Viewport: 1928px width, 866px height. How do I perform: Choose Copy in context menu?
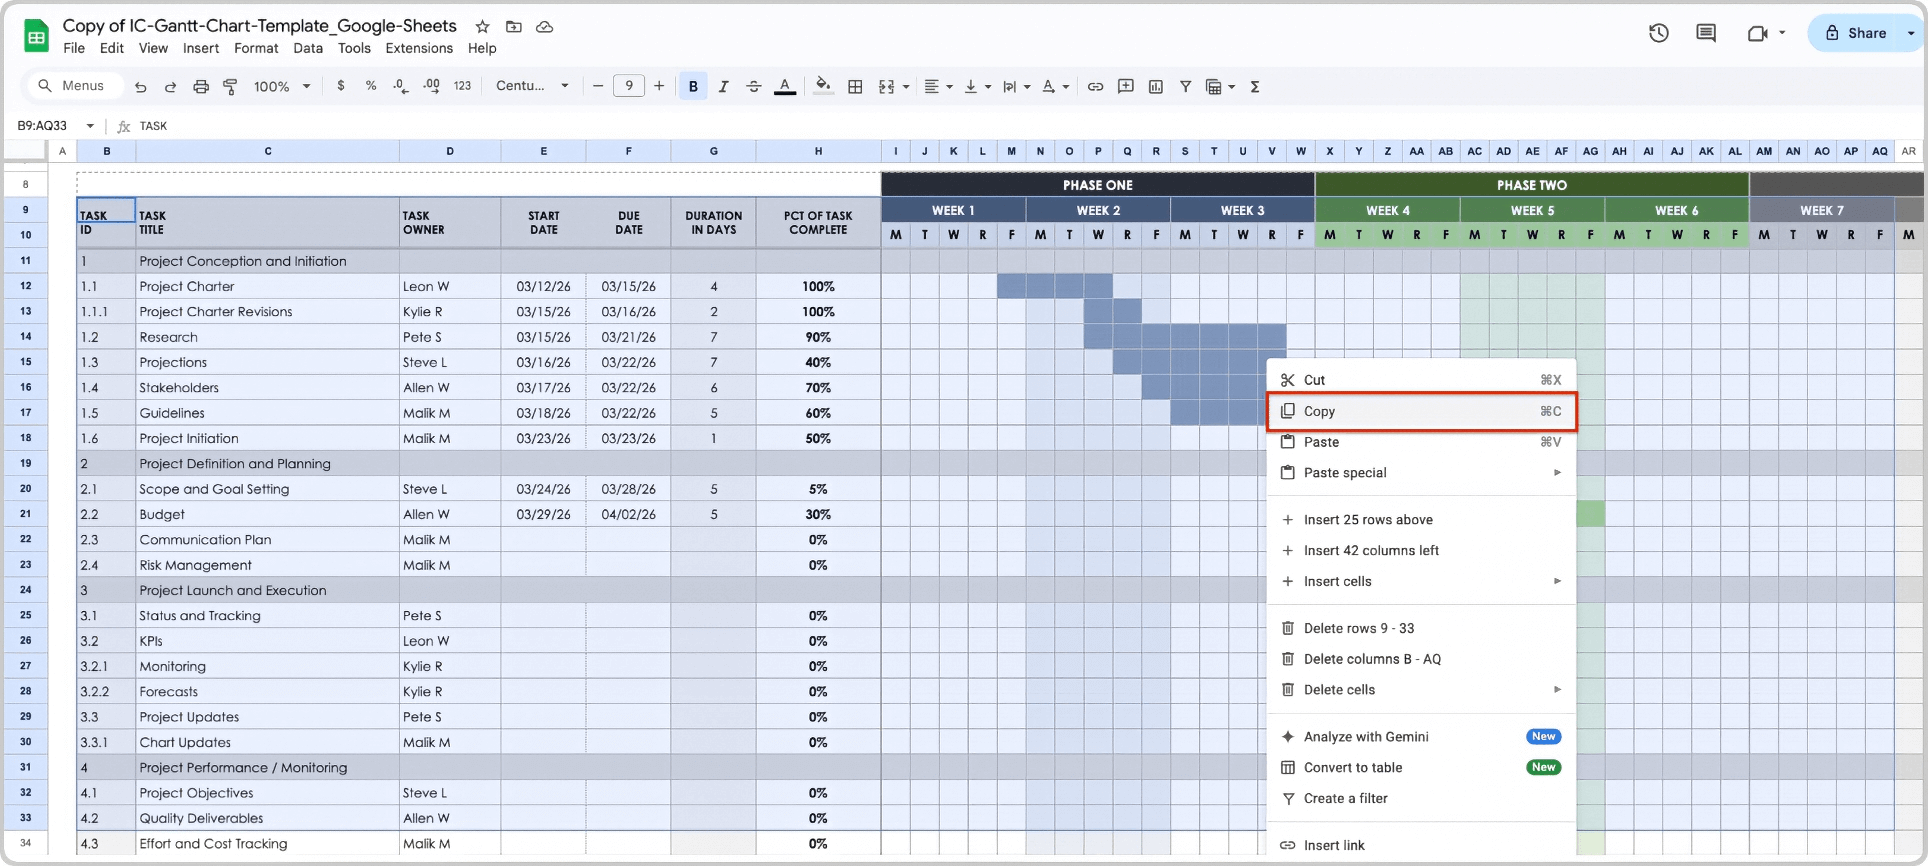[x=1421, y=411]
